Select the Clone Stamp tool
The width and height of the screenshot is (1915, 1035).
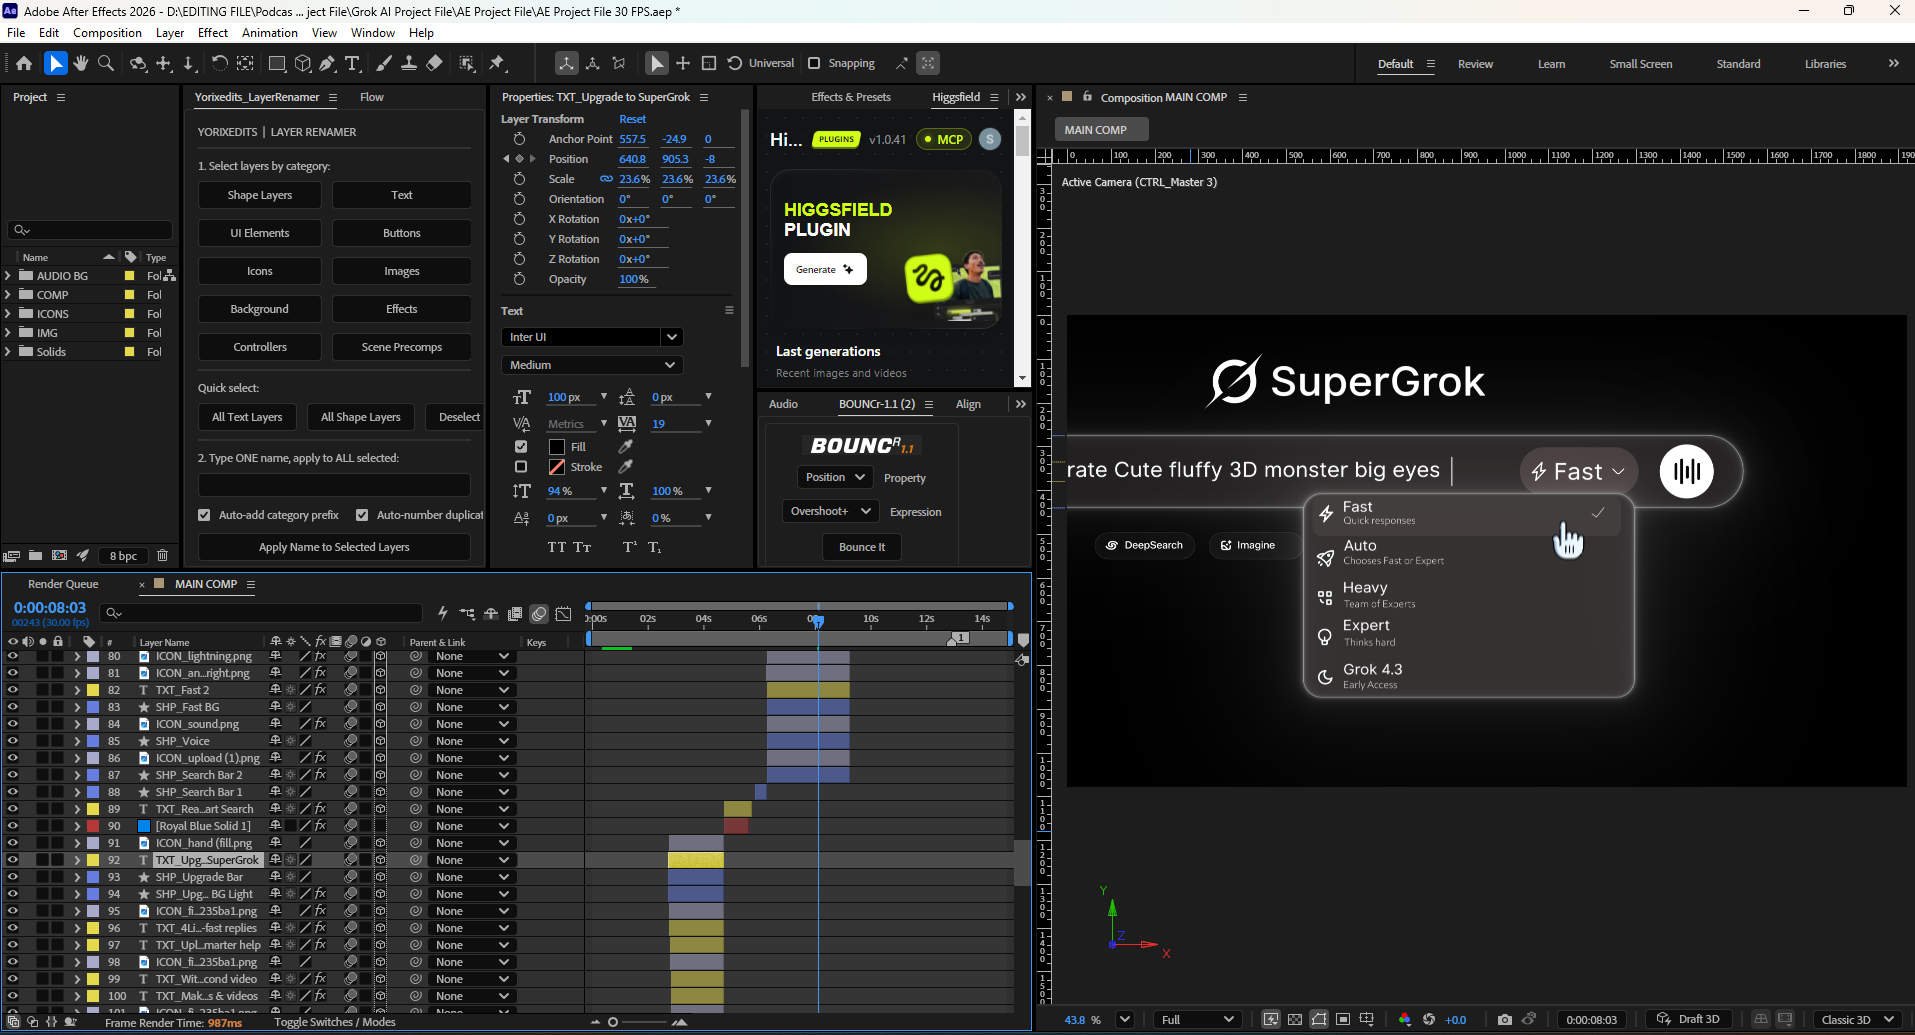click(x=409, y=63)
